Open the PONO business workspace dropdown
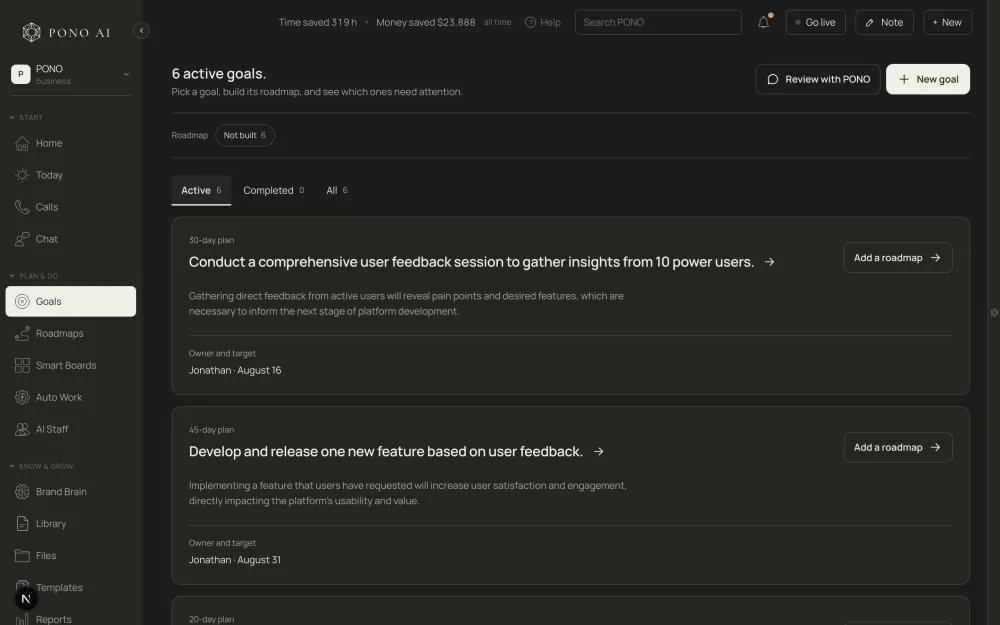Viewport: 1000px width, 625px height. tap(70, 74)
